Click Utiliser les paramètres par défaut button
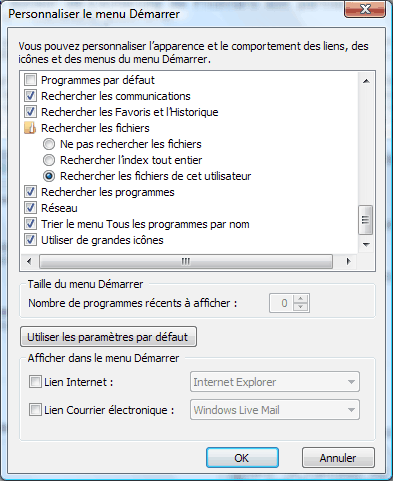This screenshot has width=394, height=481. [108, 337]
